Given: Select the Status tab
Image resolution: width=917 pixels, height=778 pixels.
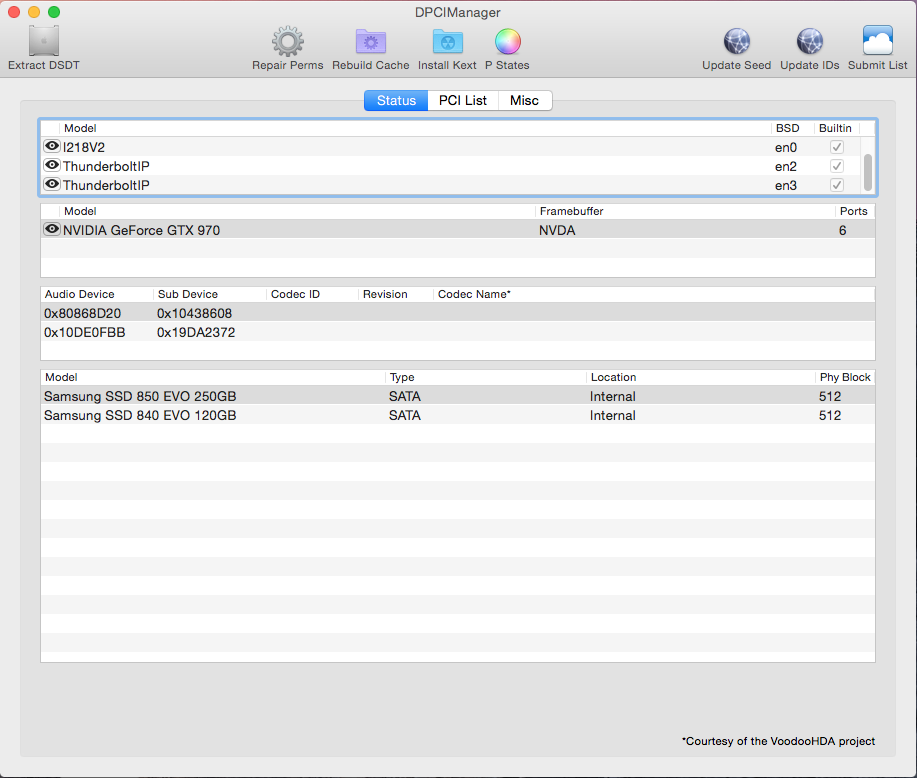Looking at the screenshot, I should (396, 100).
